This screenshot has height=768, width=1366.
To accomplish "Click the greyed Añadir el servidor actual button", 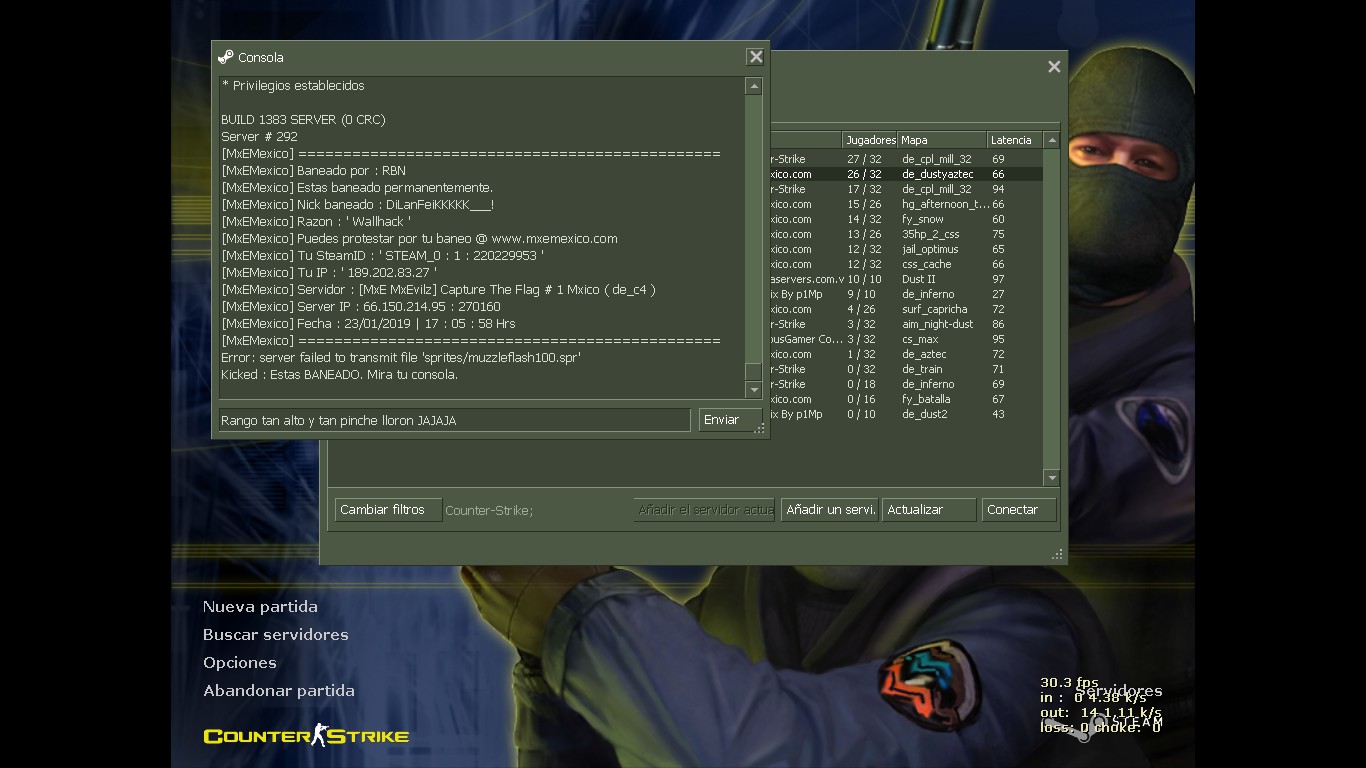I will point(704,510).
